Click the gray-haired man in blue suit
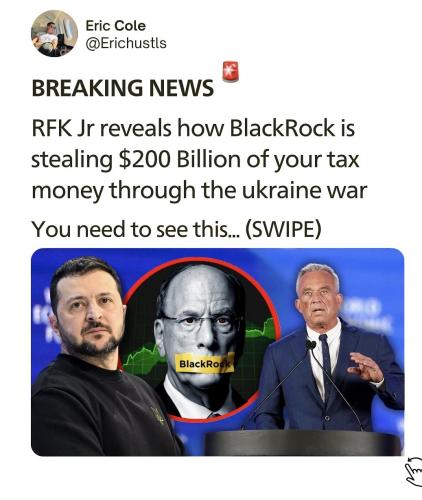The image size is (422, 500). pyautogui.click(x=327, y=350)
